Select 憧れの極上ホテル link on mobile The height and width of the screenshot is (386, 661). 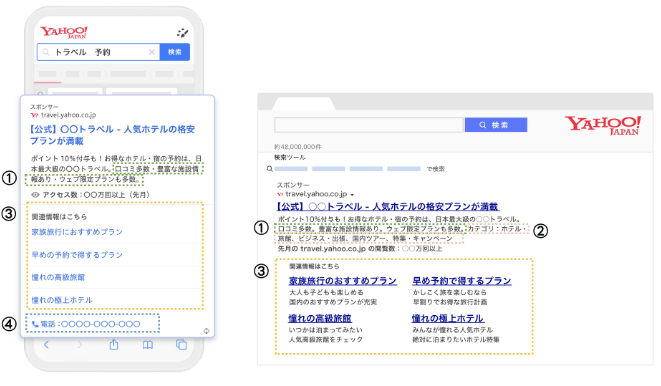tap(62, 300)
